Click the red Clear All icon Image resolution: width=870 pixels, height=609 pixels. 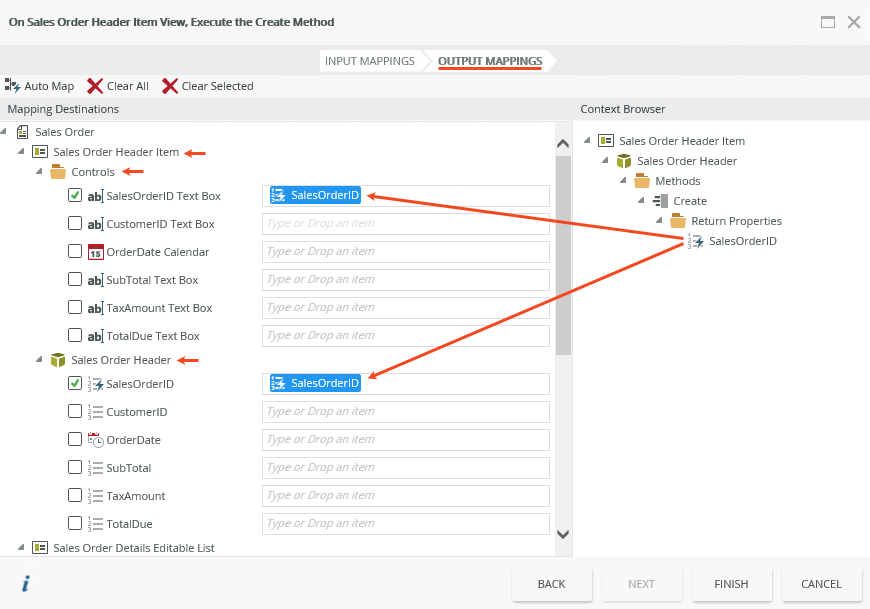[x=95, y=86]
